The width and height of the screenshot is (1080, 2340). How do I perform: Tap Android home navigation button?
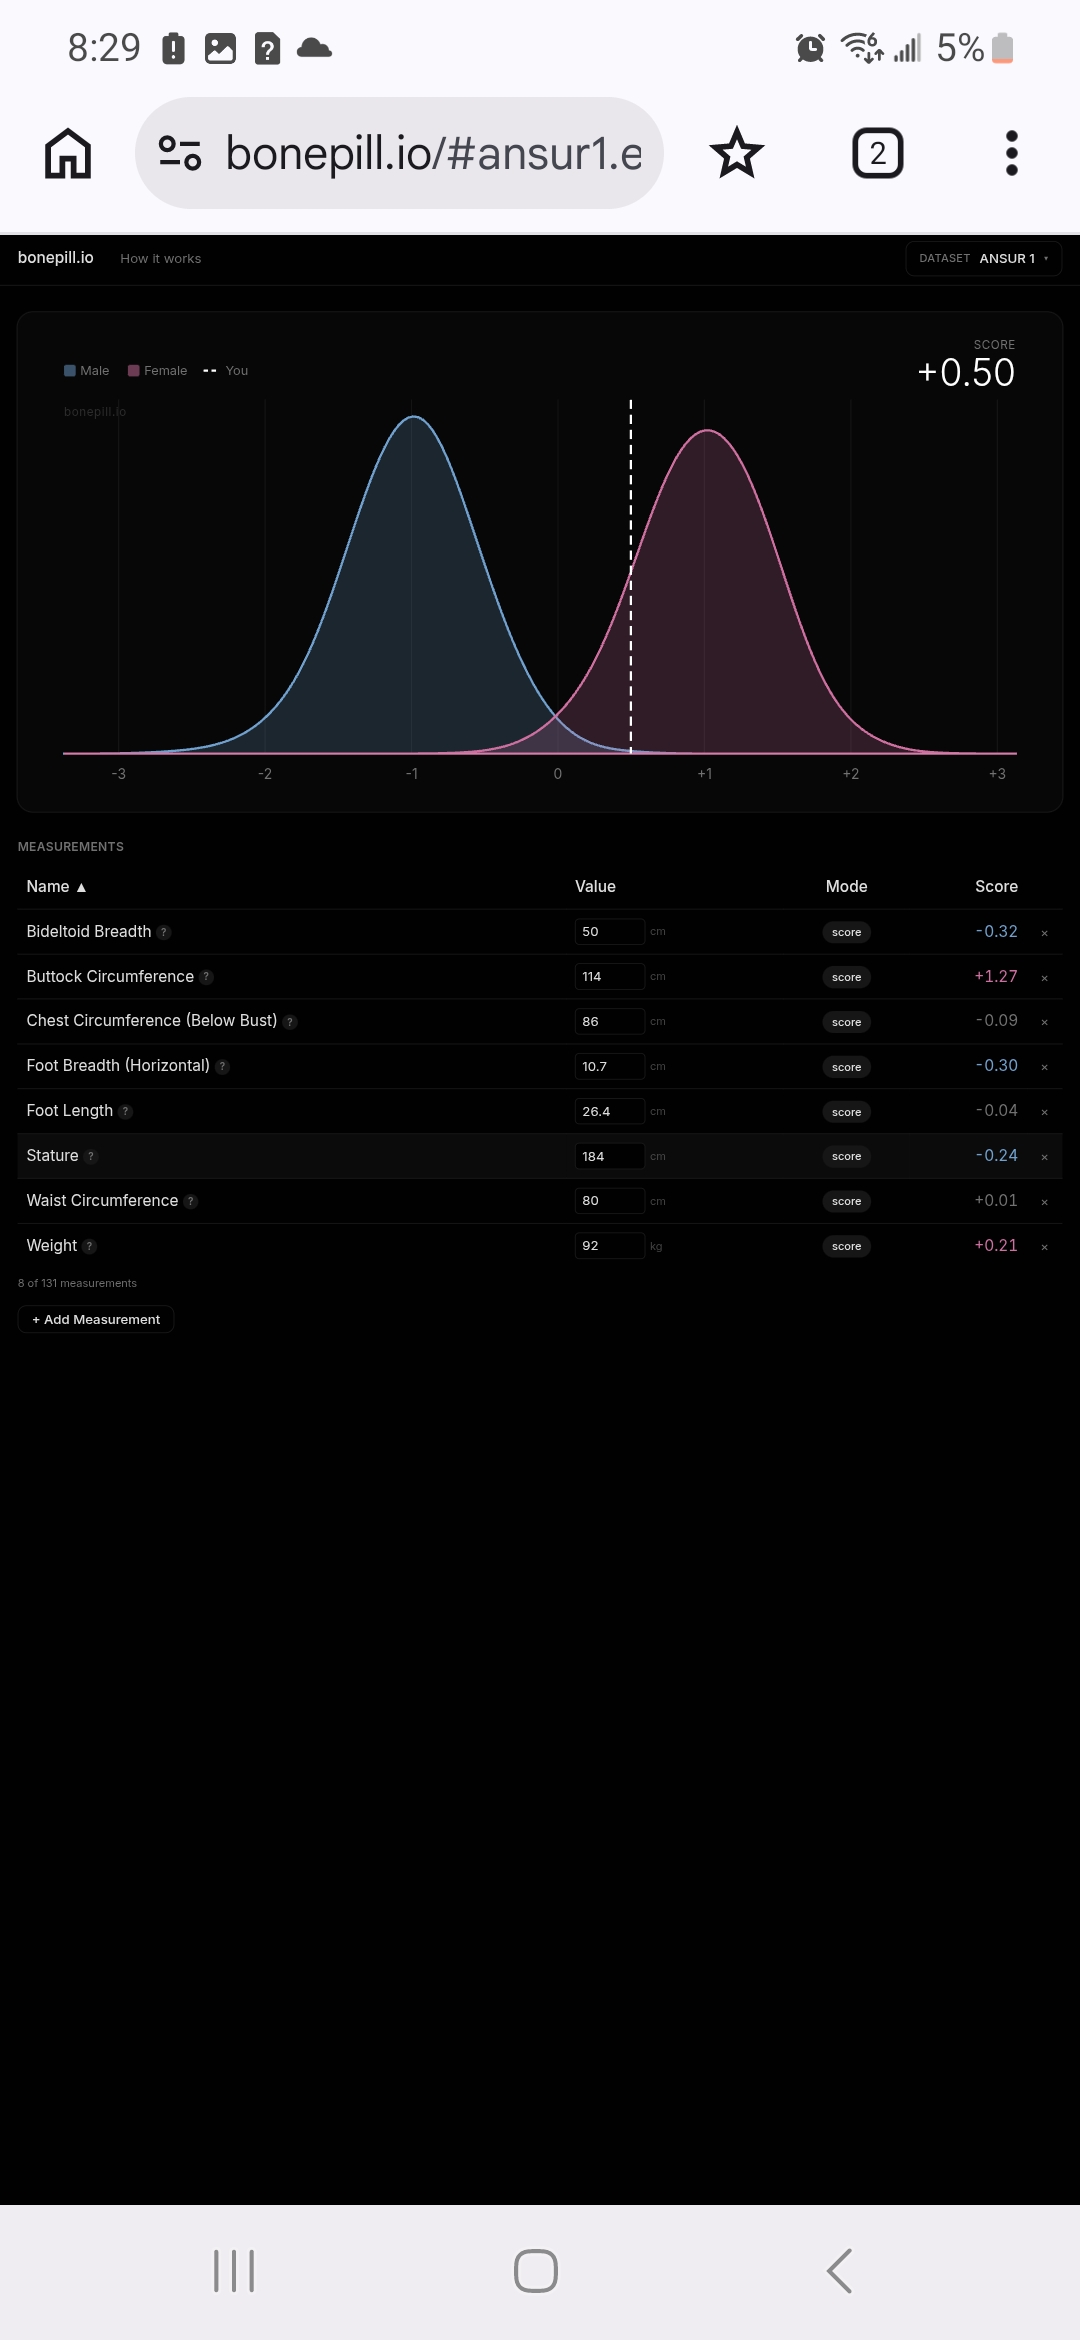pyautogui.click(x=536, y=2271)
